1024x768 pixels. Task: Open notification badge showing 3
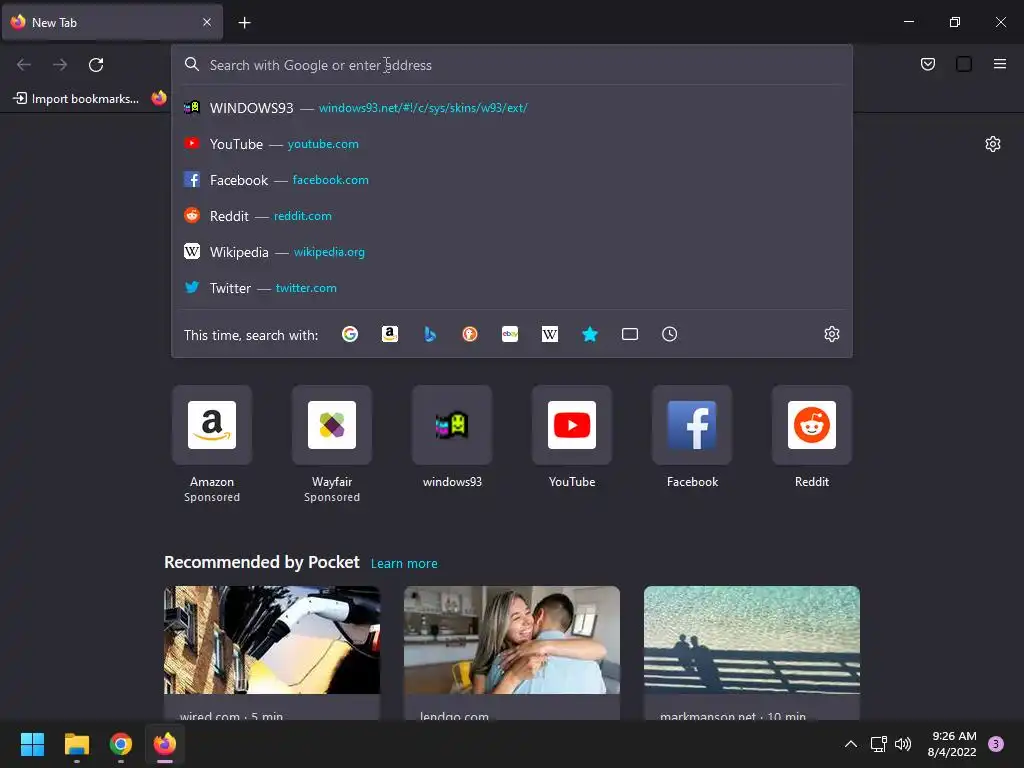[x=995, y=744]
